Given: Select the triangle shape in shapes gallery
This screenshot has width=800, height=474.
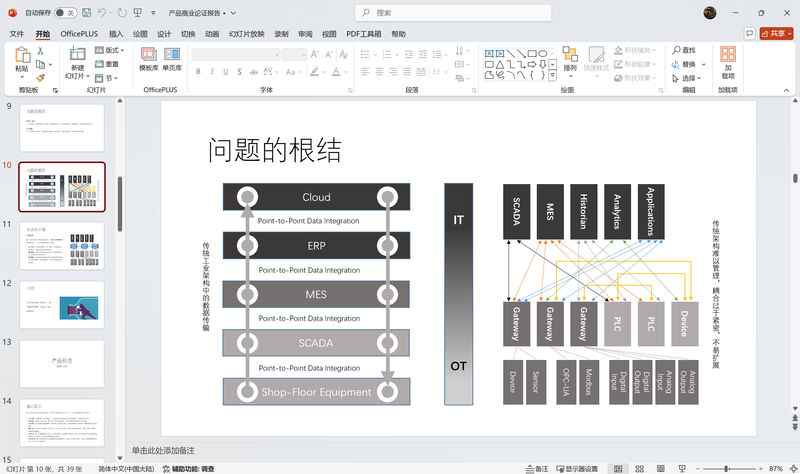Looking at the screenshot, I should (500, 64).
